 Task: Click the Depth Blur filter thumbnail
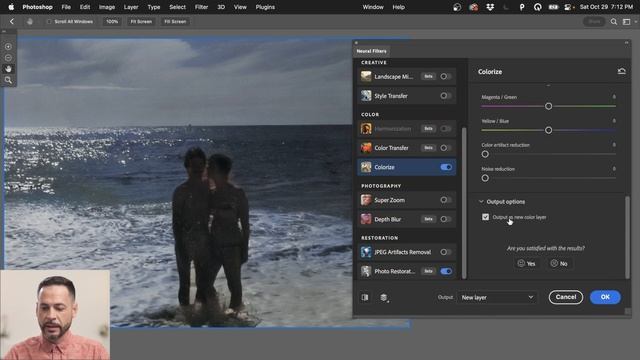click(x=366, y=219)
